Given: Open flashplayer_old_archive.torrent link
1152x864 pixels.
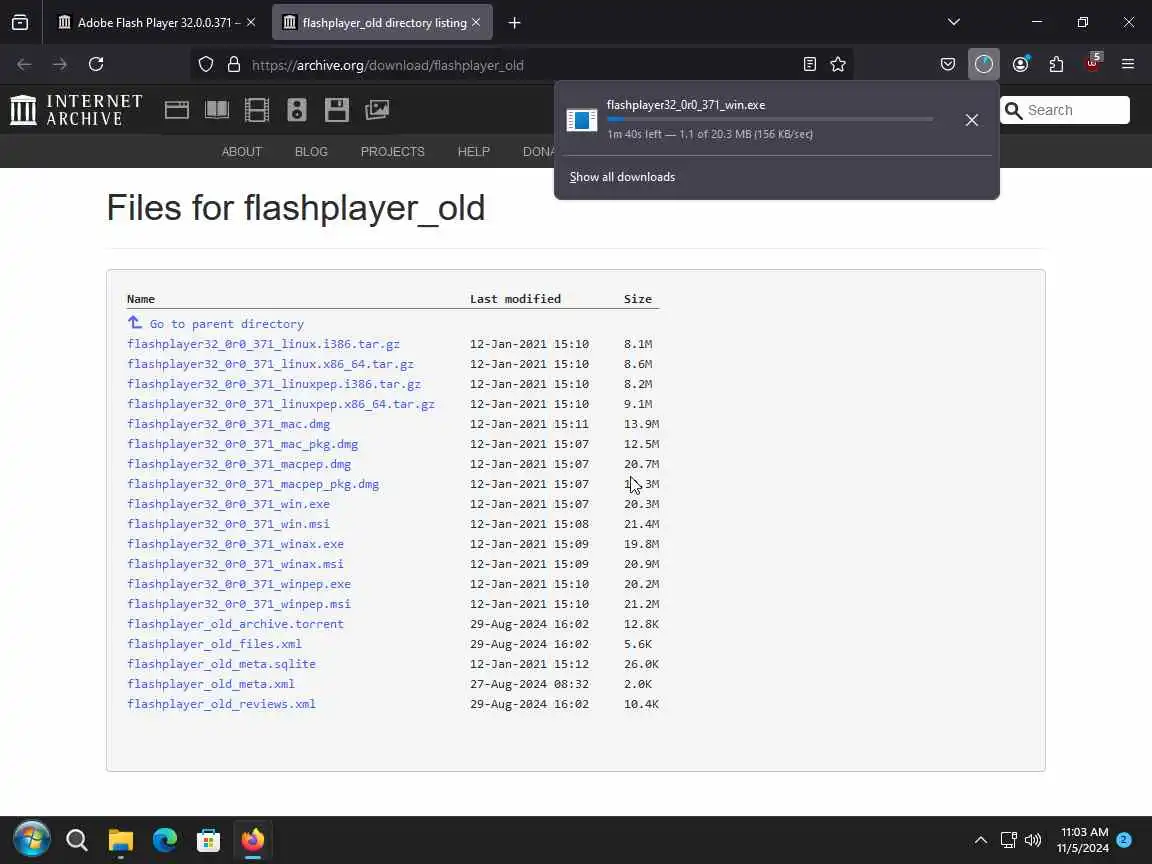Looking at the screenshot, I should pos(235,624).
